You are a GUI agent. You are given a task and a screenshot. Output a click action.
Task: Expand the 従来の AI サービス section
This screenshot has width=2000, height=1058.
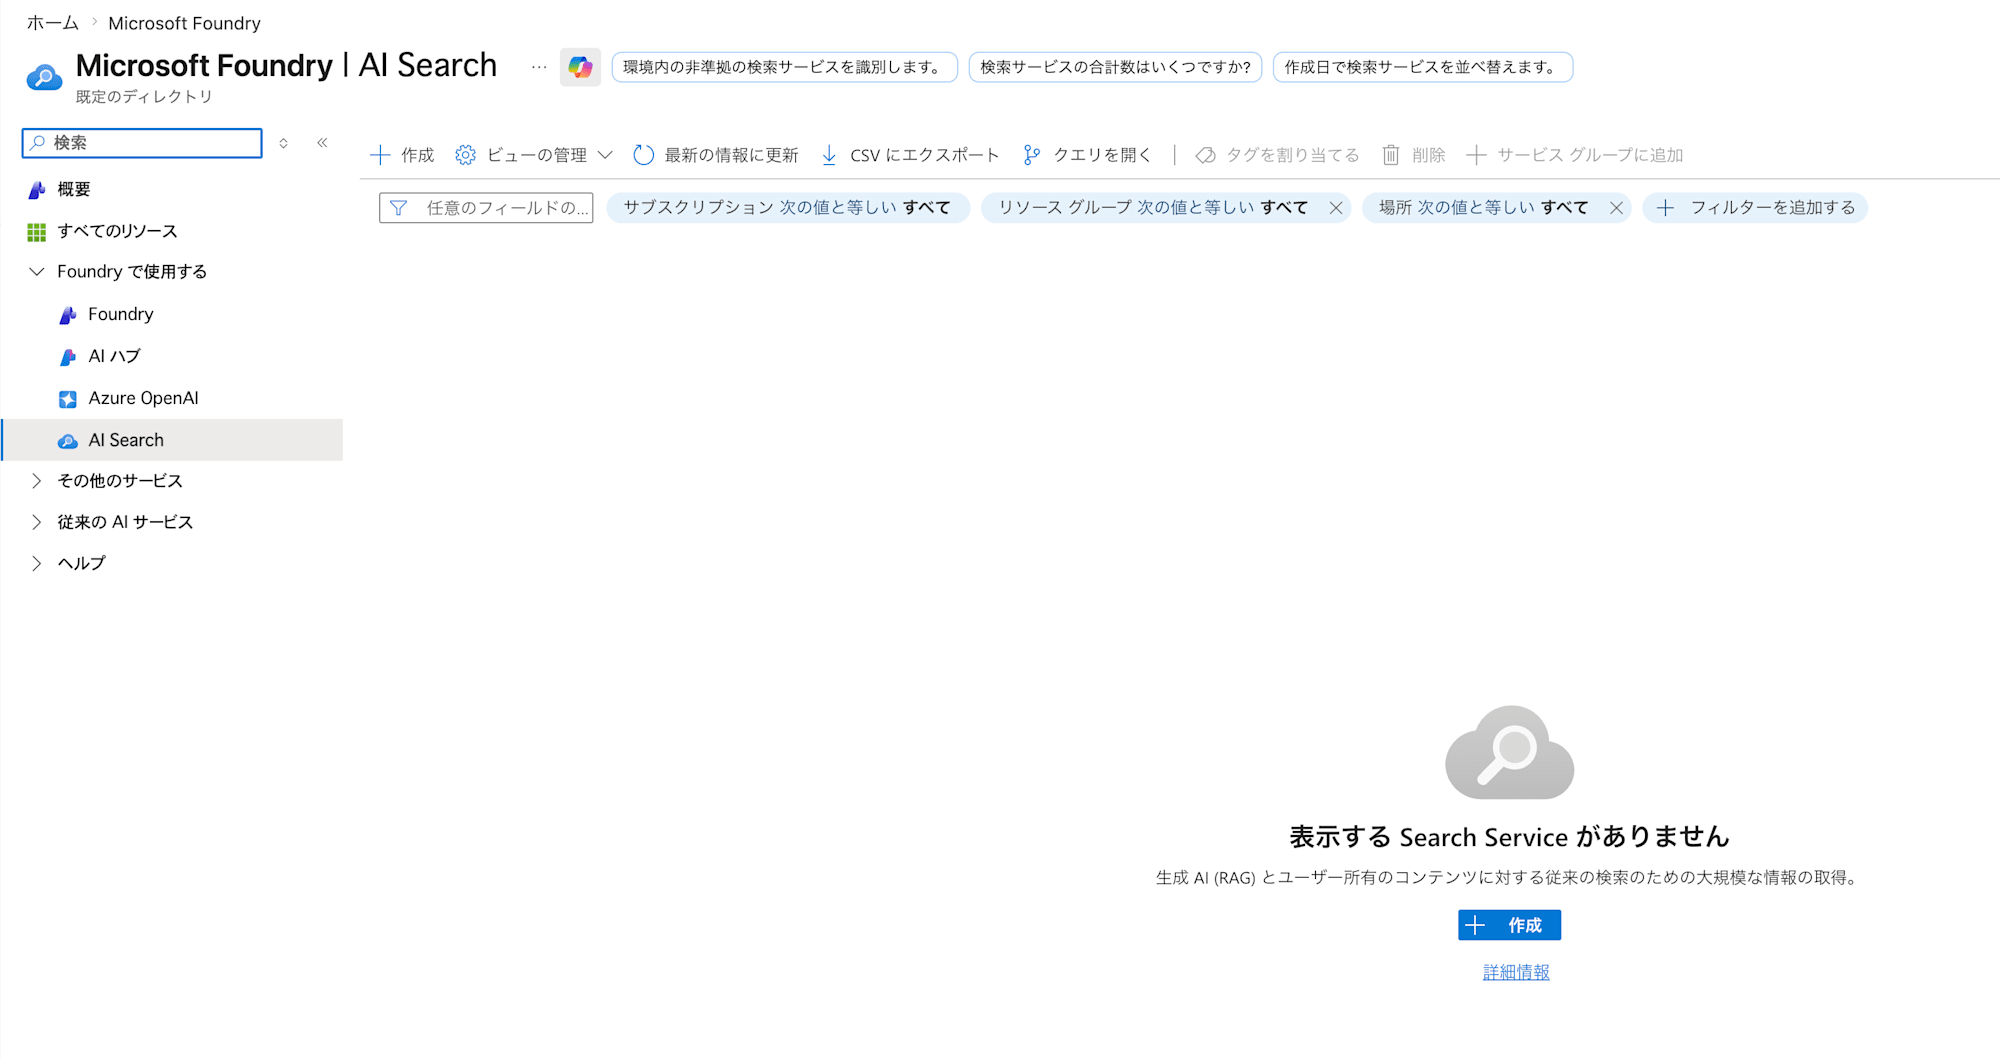[37, 522]
